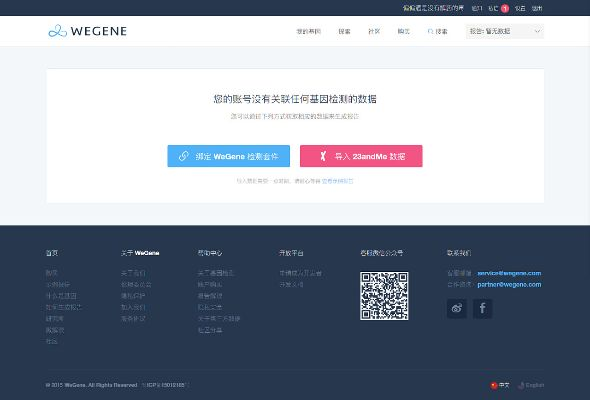
Task: Click the 联系我们 footer heading
Action: tap(459, 253)
